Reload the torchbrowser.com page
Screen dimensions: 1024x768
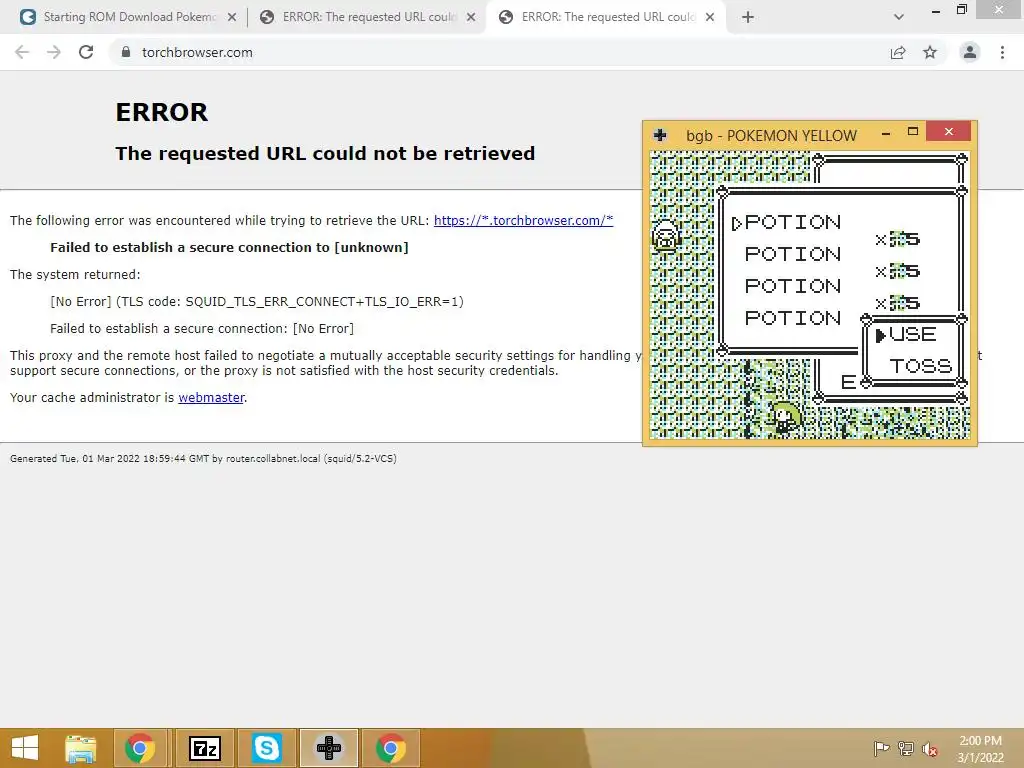point(86,52)
